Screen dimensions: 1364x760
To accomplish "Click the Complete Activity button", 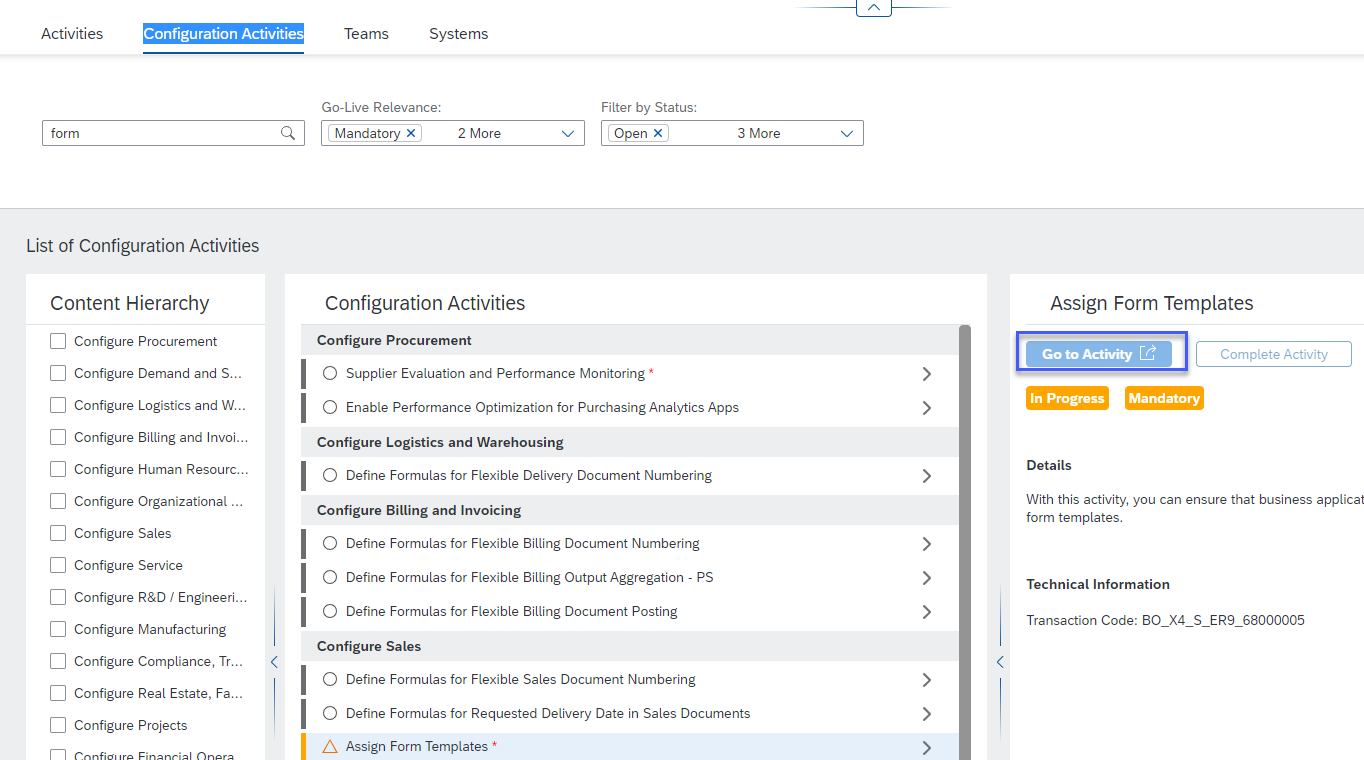I will coord(1273,353).
